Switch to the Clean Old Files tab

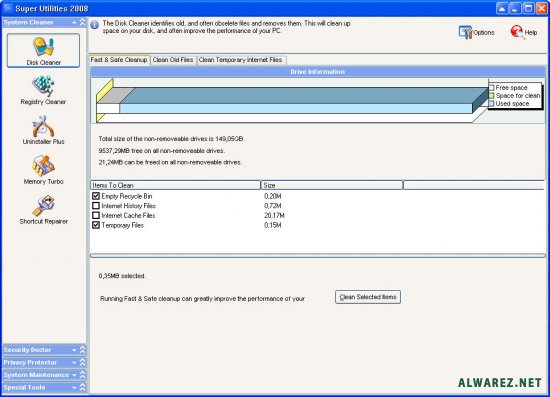[x=173, y=60]
